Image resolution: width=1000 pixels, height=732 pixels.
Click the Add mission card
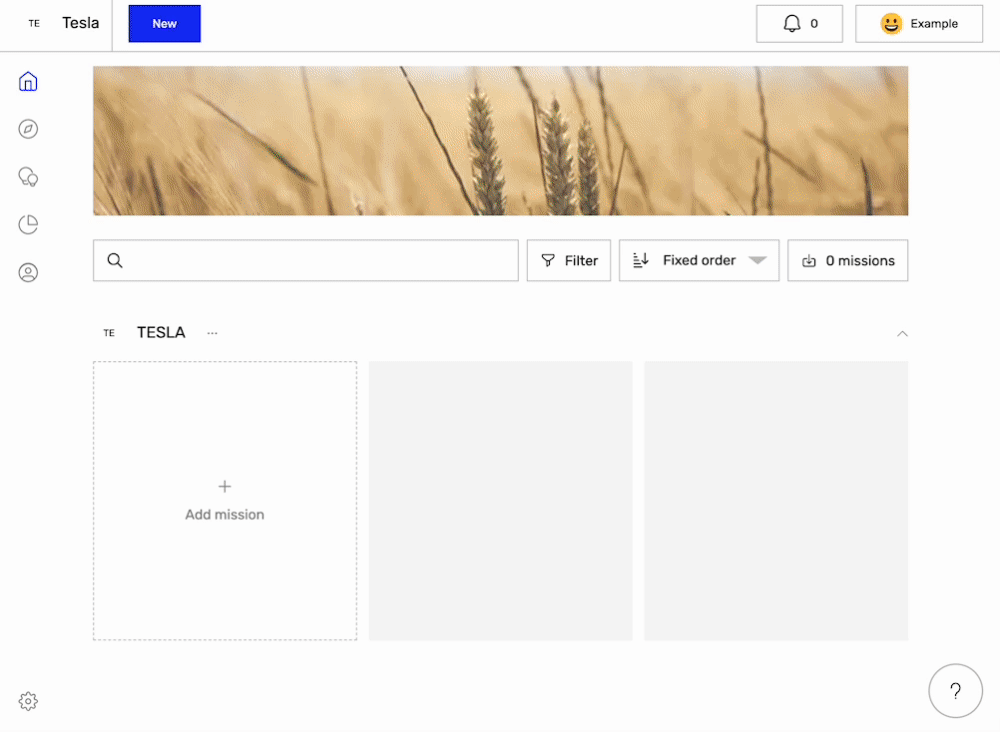coord(225,501)
